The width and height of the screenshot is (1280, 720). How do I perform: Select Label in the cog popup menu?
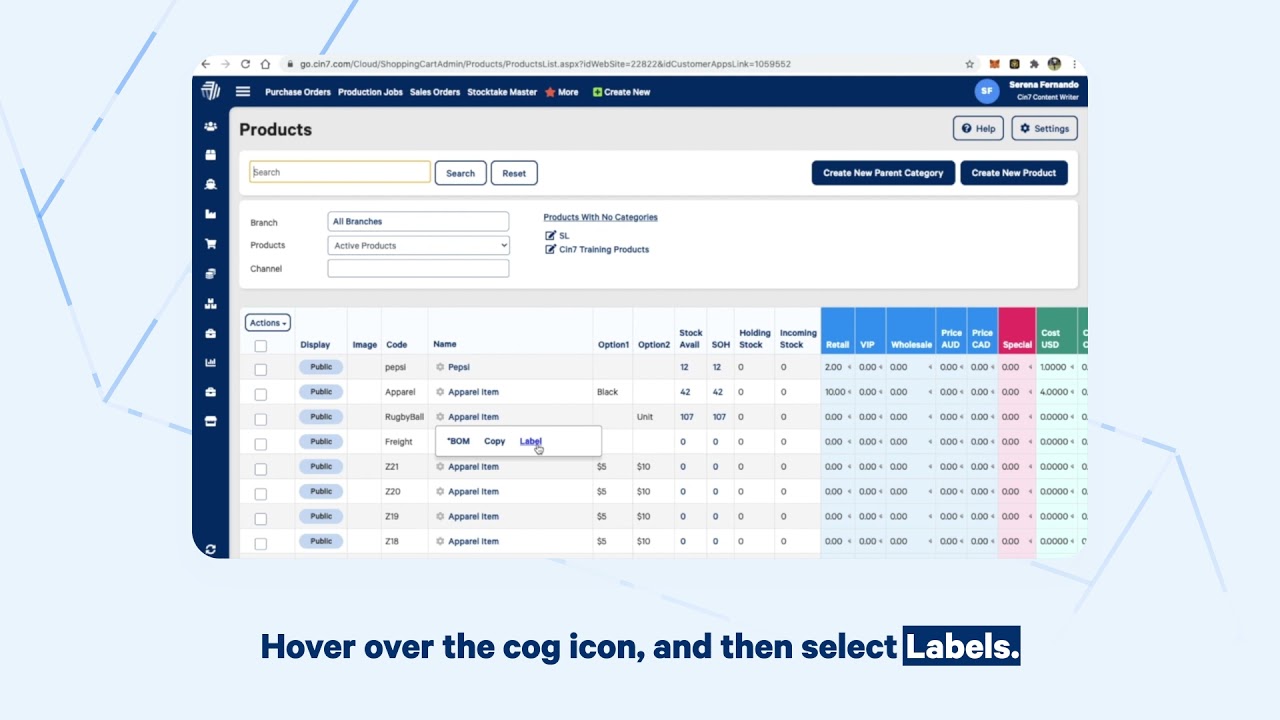coord(531,441)
